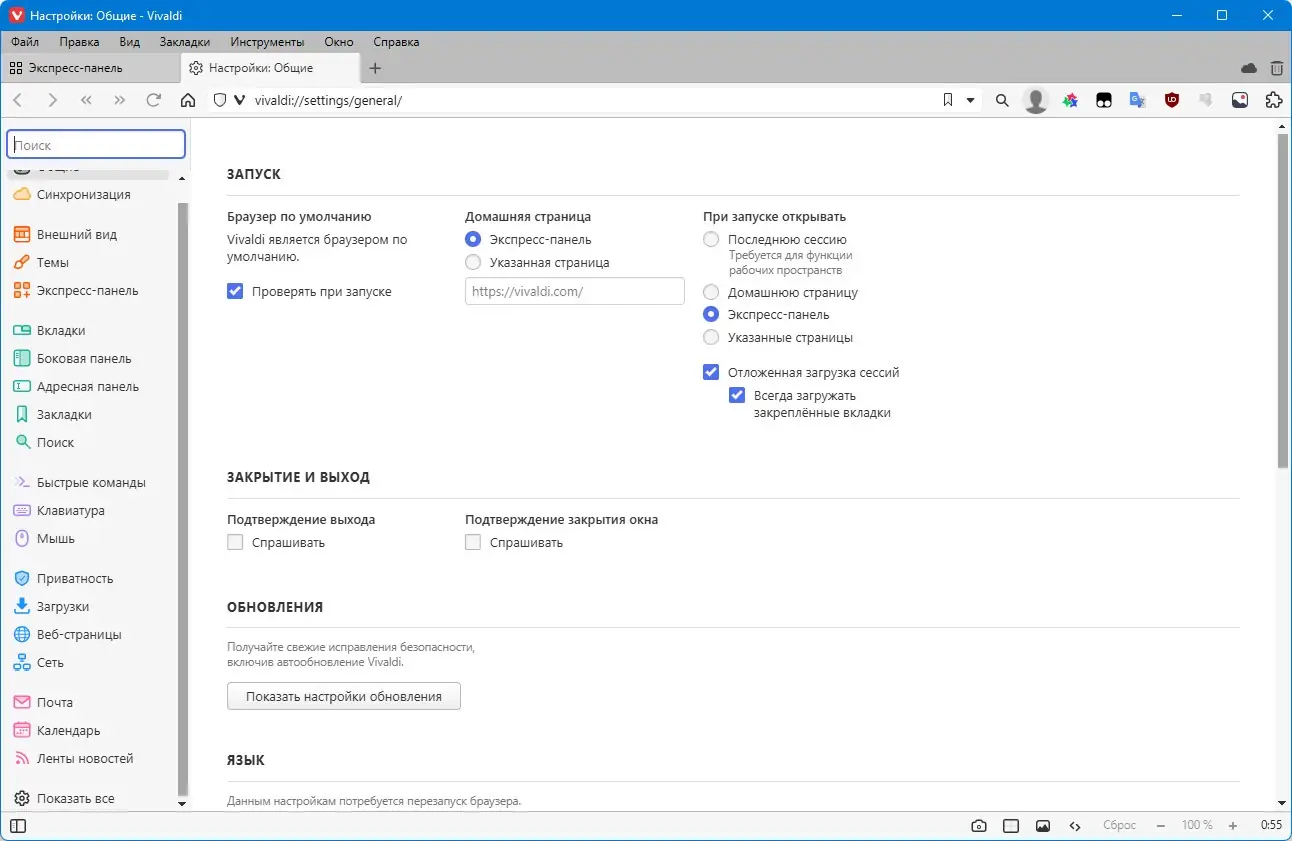Open "Внешний вид" settings section
The image size is (1292, 841).
click(x=77, y=235)
